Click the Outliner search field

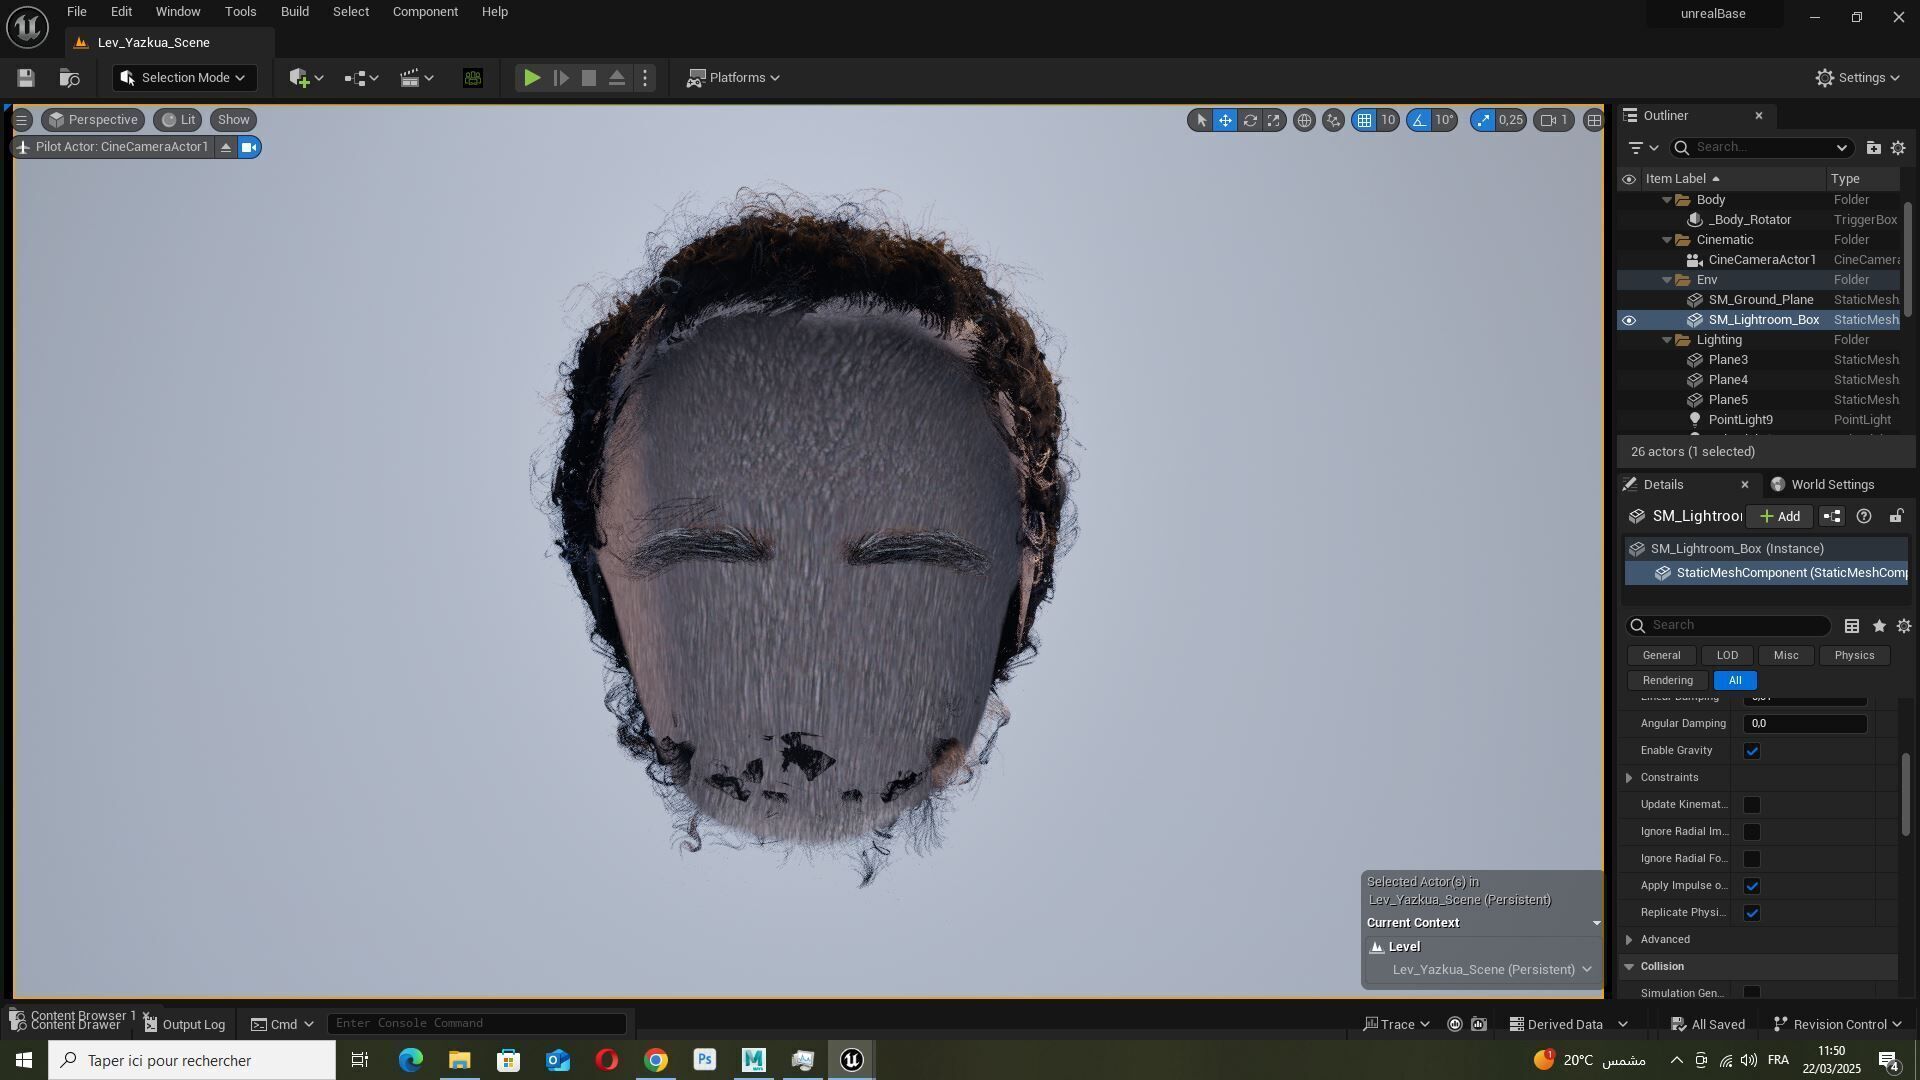(1761, 148)
